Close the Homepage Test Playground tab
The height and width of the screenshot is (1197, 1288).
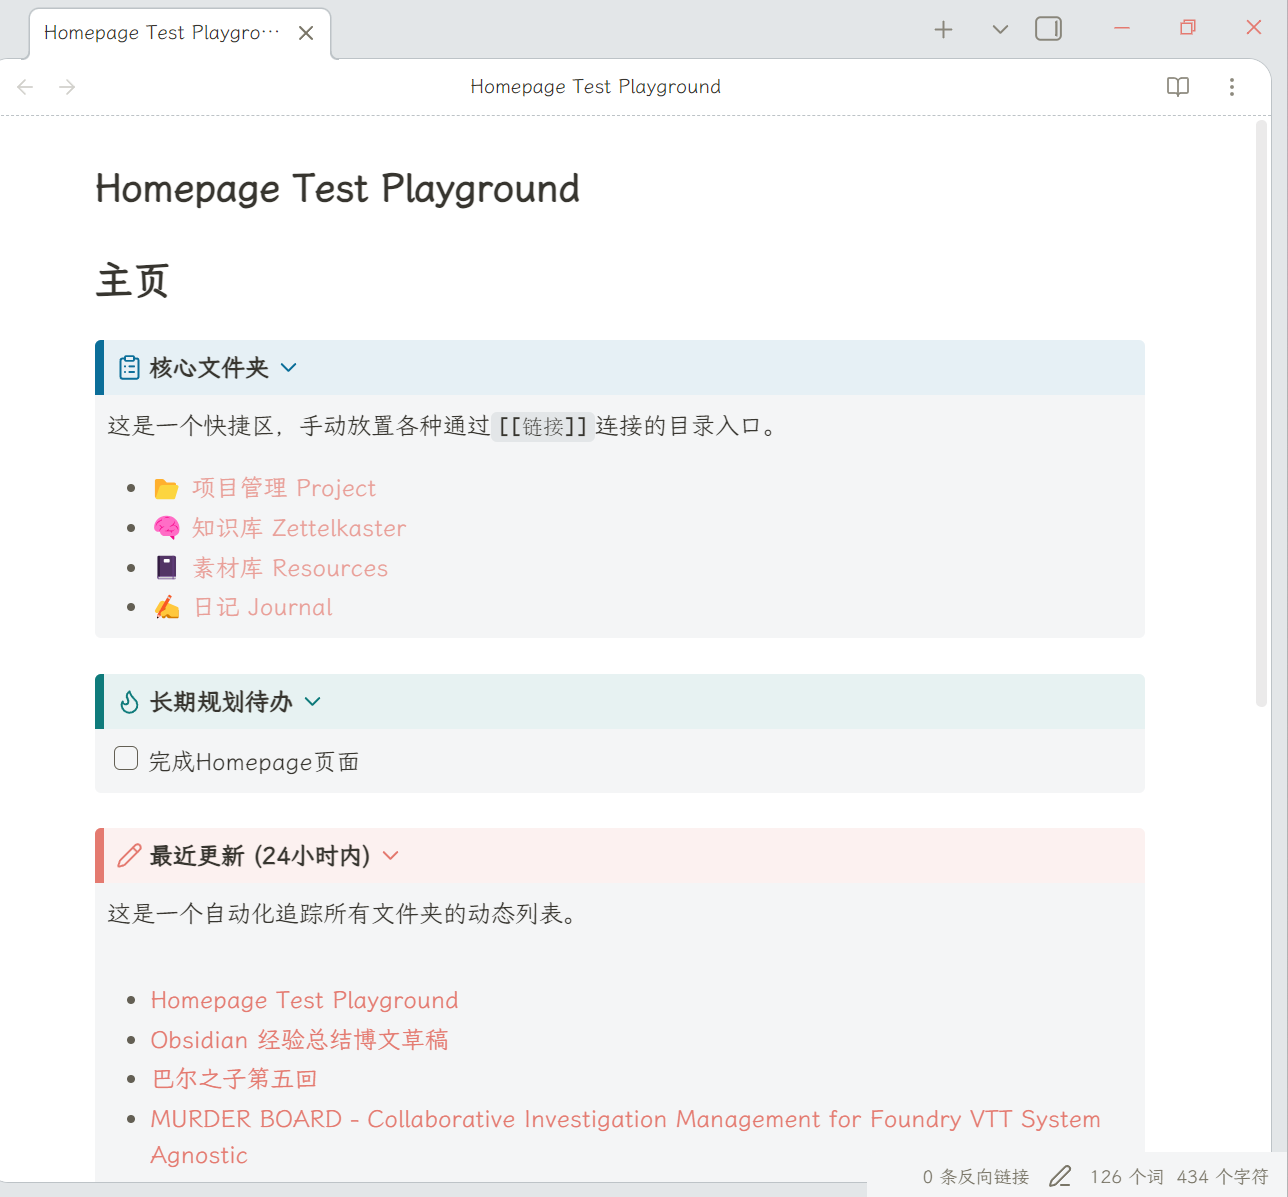[306, 33]
